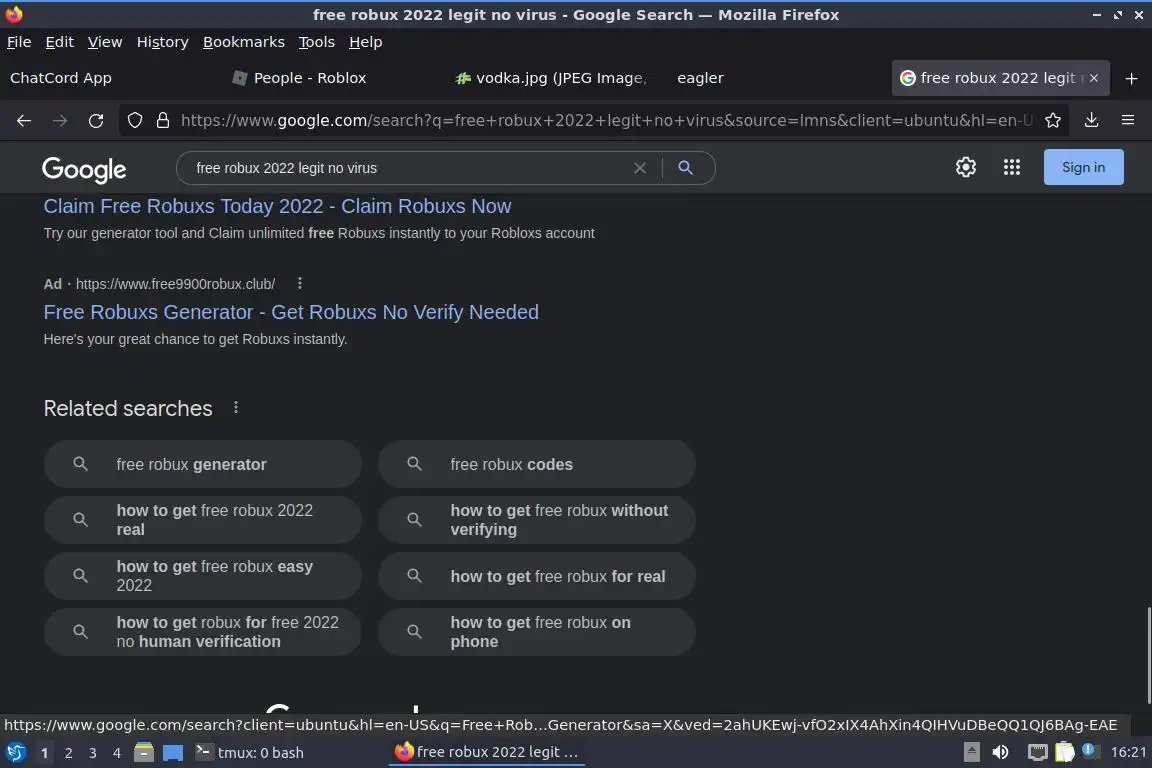Screen dimensions: 1152x768
Task: Search related: free robux without verifying
Action: [536, 520]
